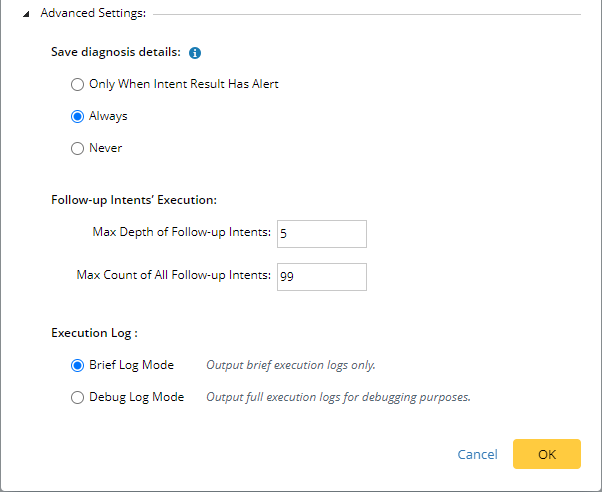
Task: Enable the Brief Log Mode radio button
Action: 77,365
